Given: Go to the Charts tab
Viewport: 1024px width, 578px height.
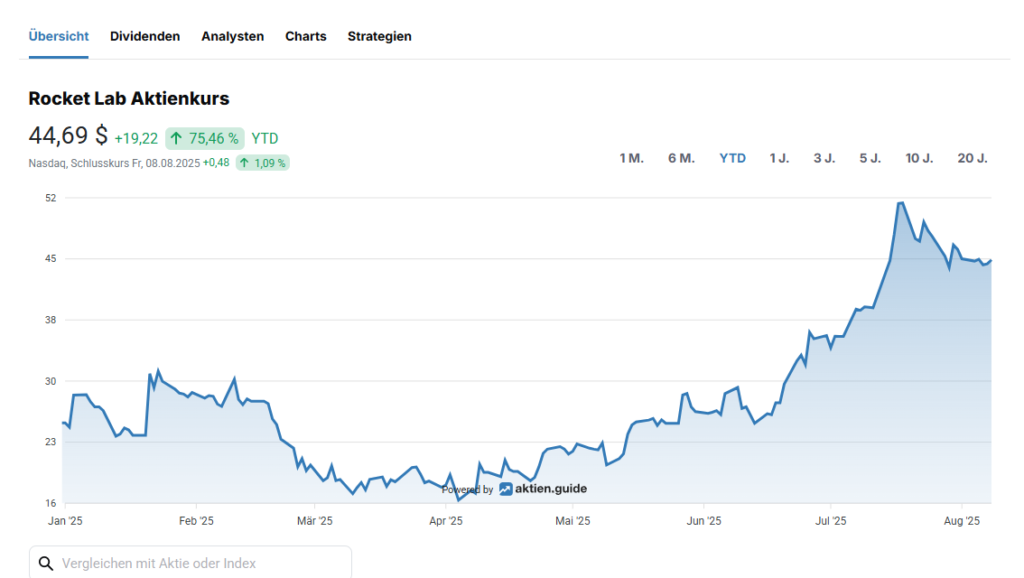Looking at the screenshot, I should pos(306,36).
